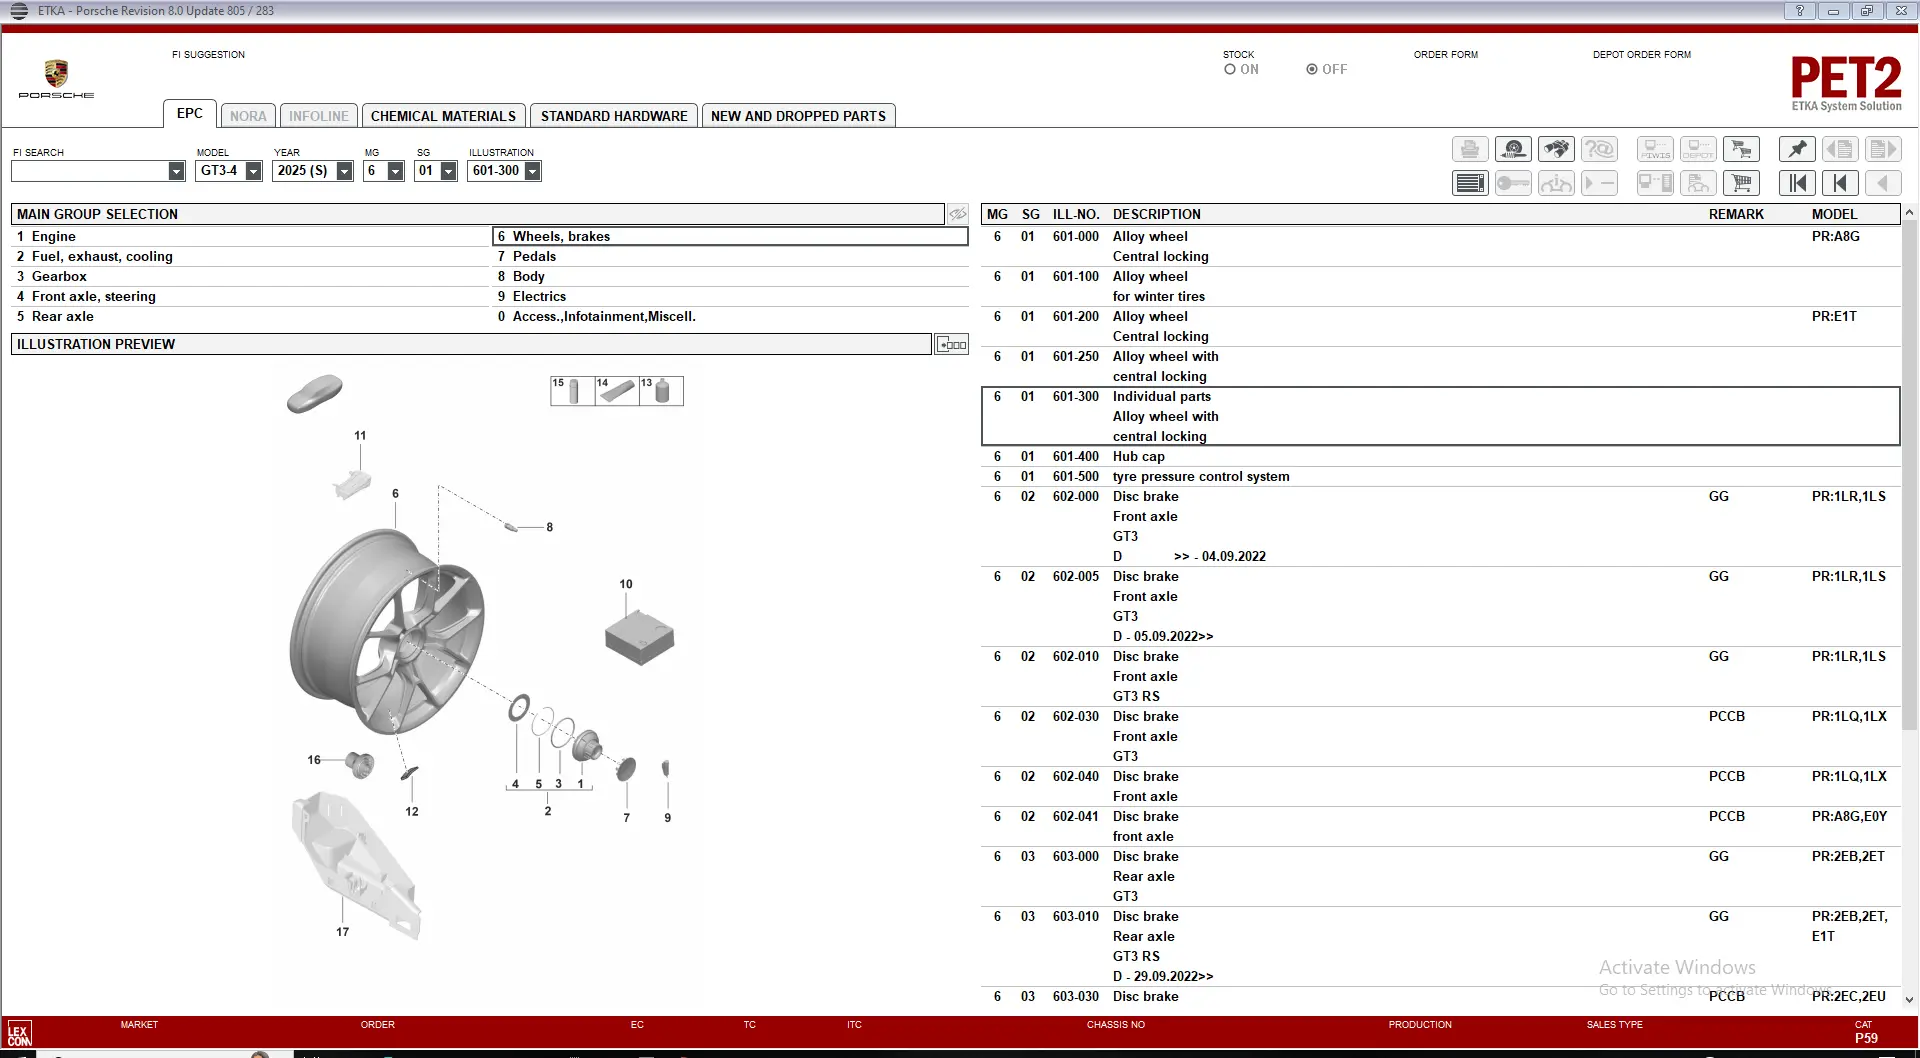Select Body in main group list

coord(529,277)
